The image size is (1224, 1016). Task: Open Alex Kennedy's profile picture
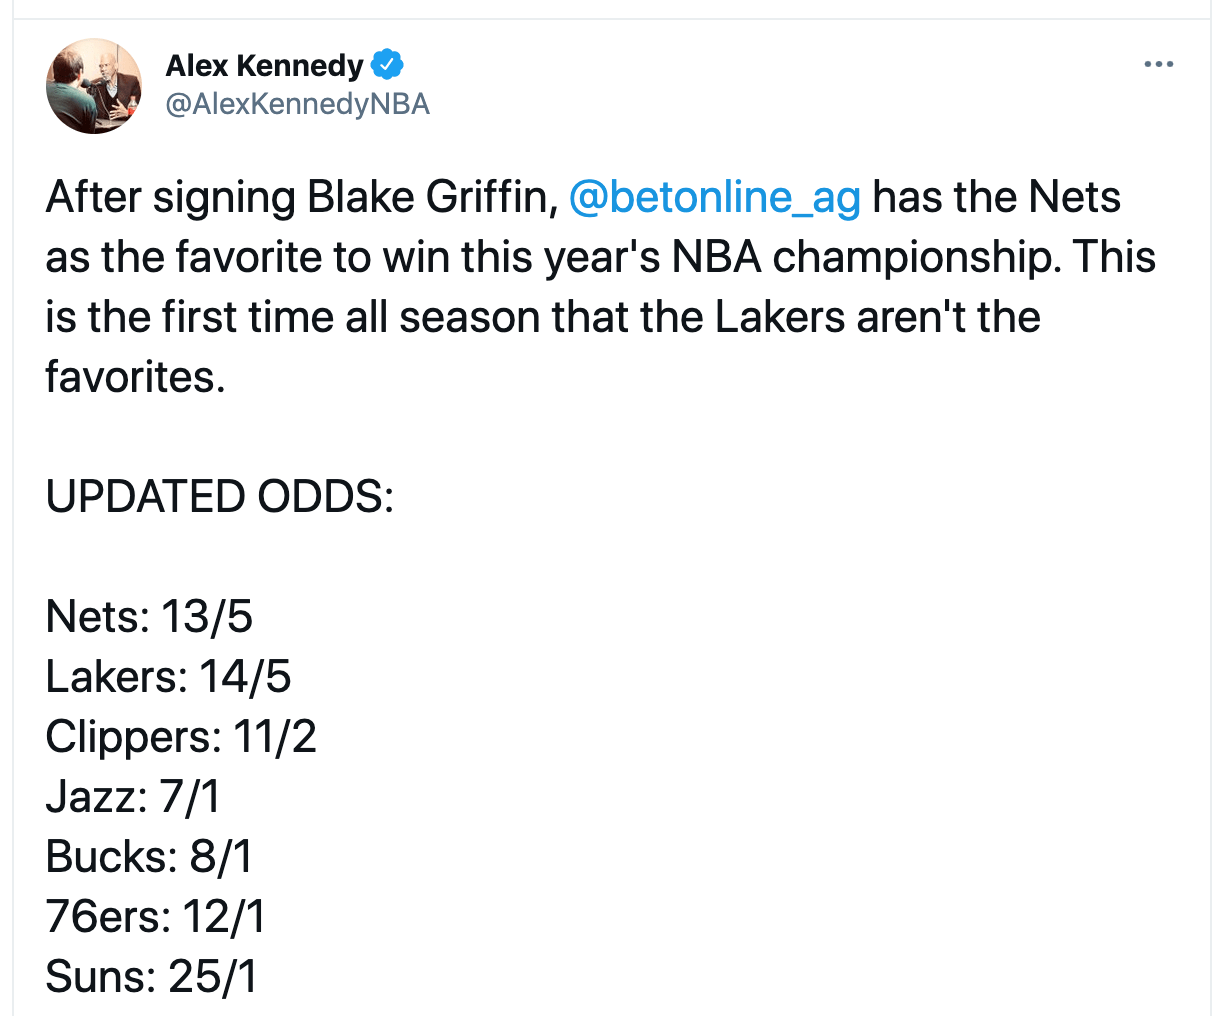94,86
